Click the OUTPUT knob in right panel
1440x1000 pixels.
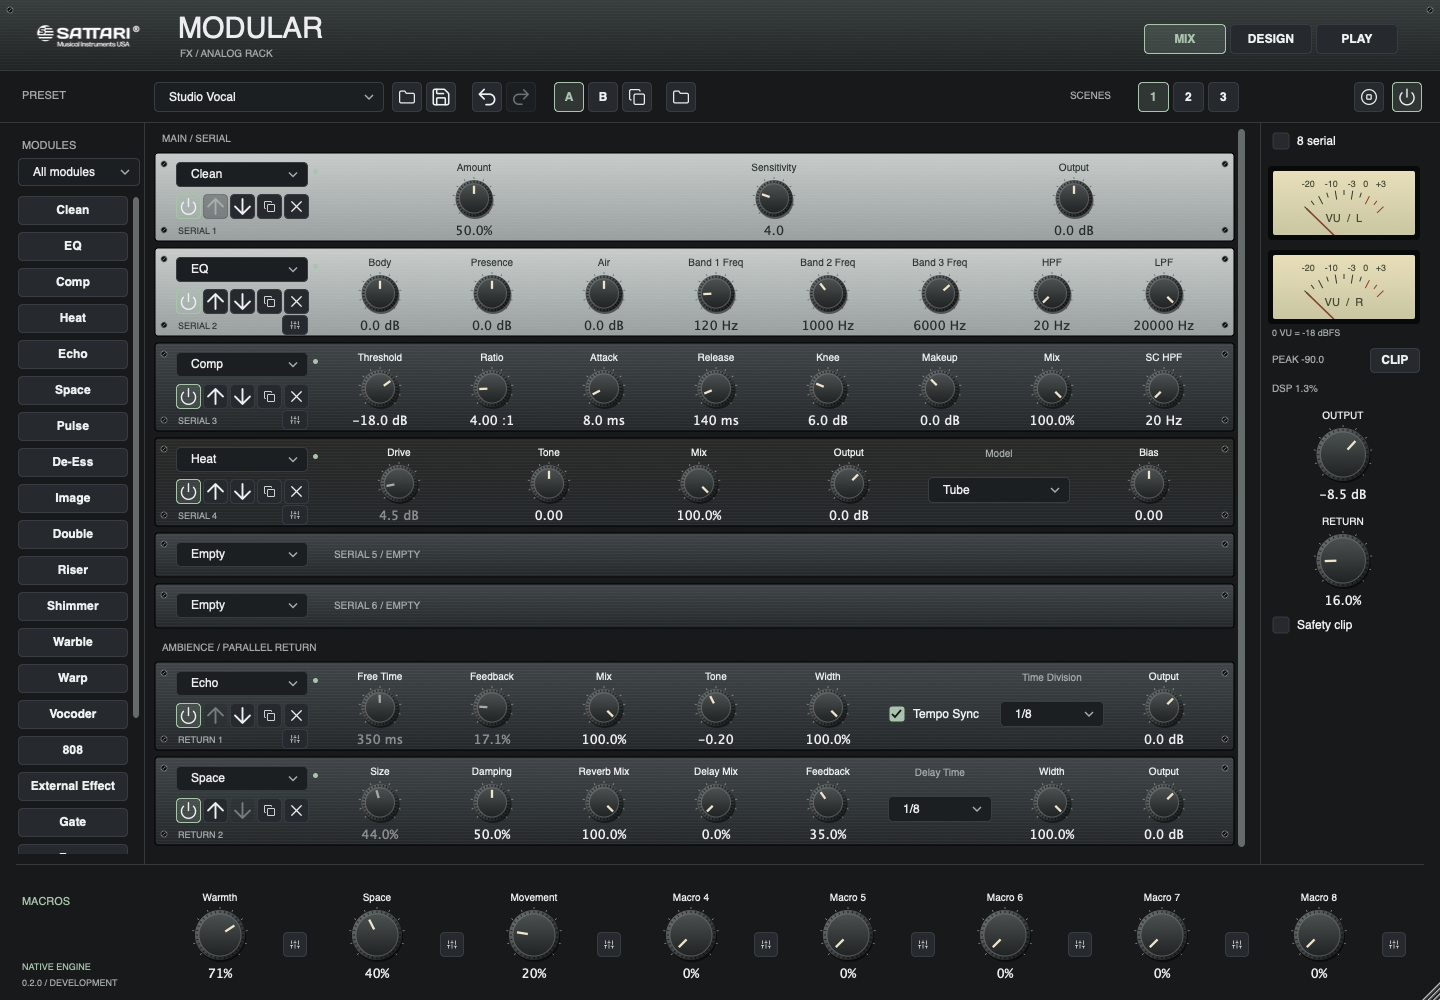point(1342,454)
